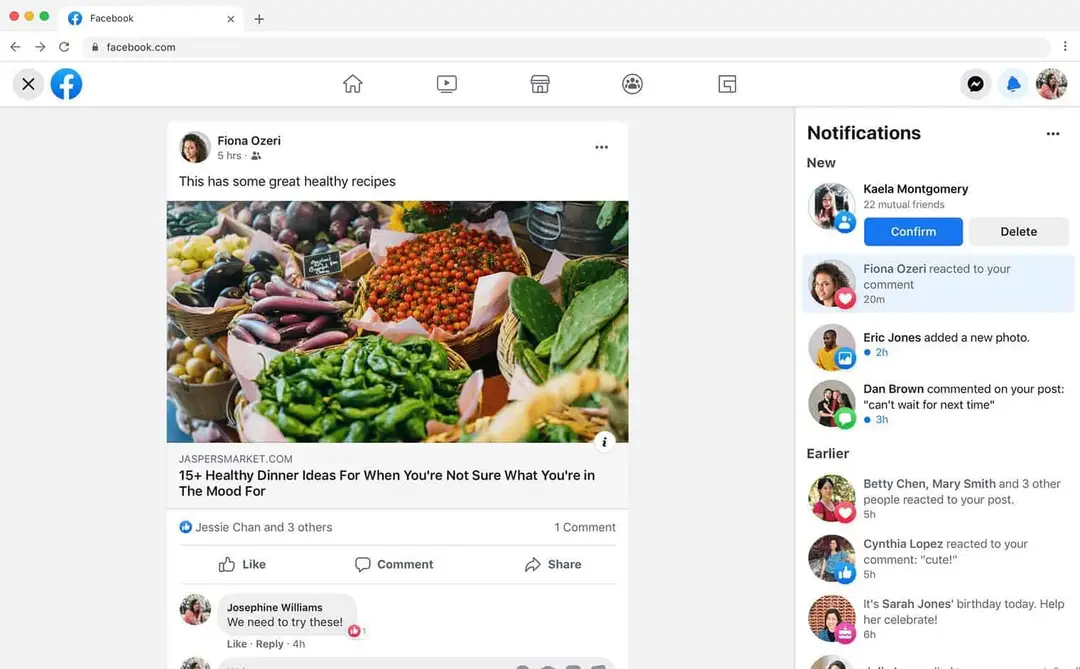1080x669 pixels.
Task: Close the search with the X button
Action: (28, 84)
